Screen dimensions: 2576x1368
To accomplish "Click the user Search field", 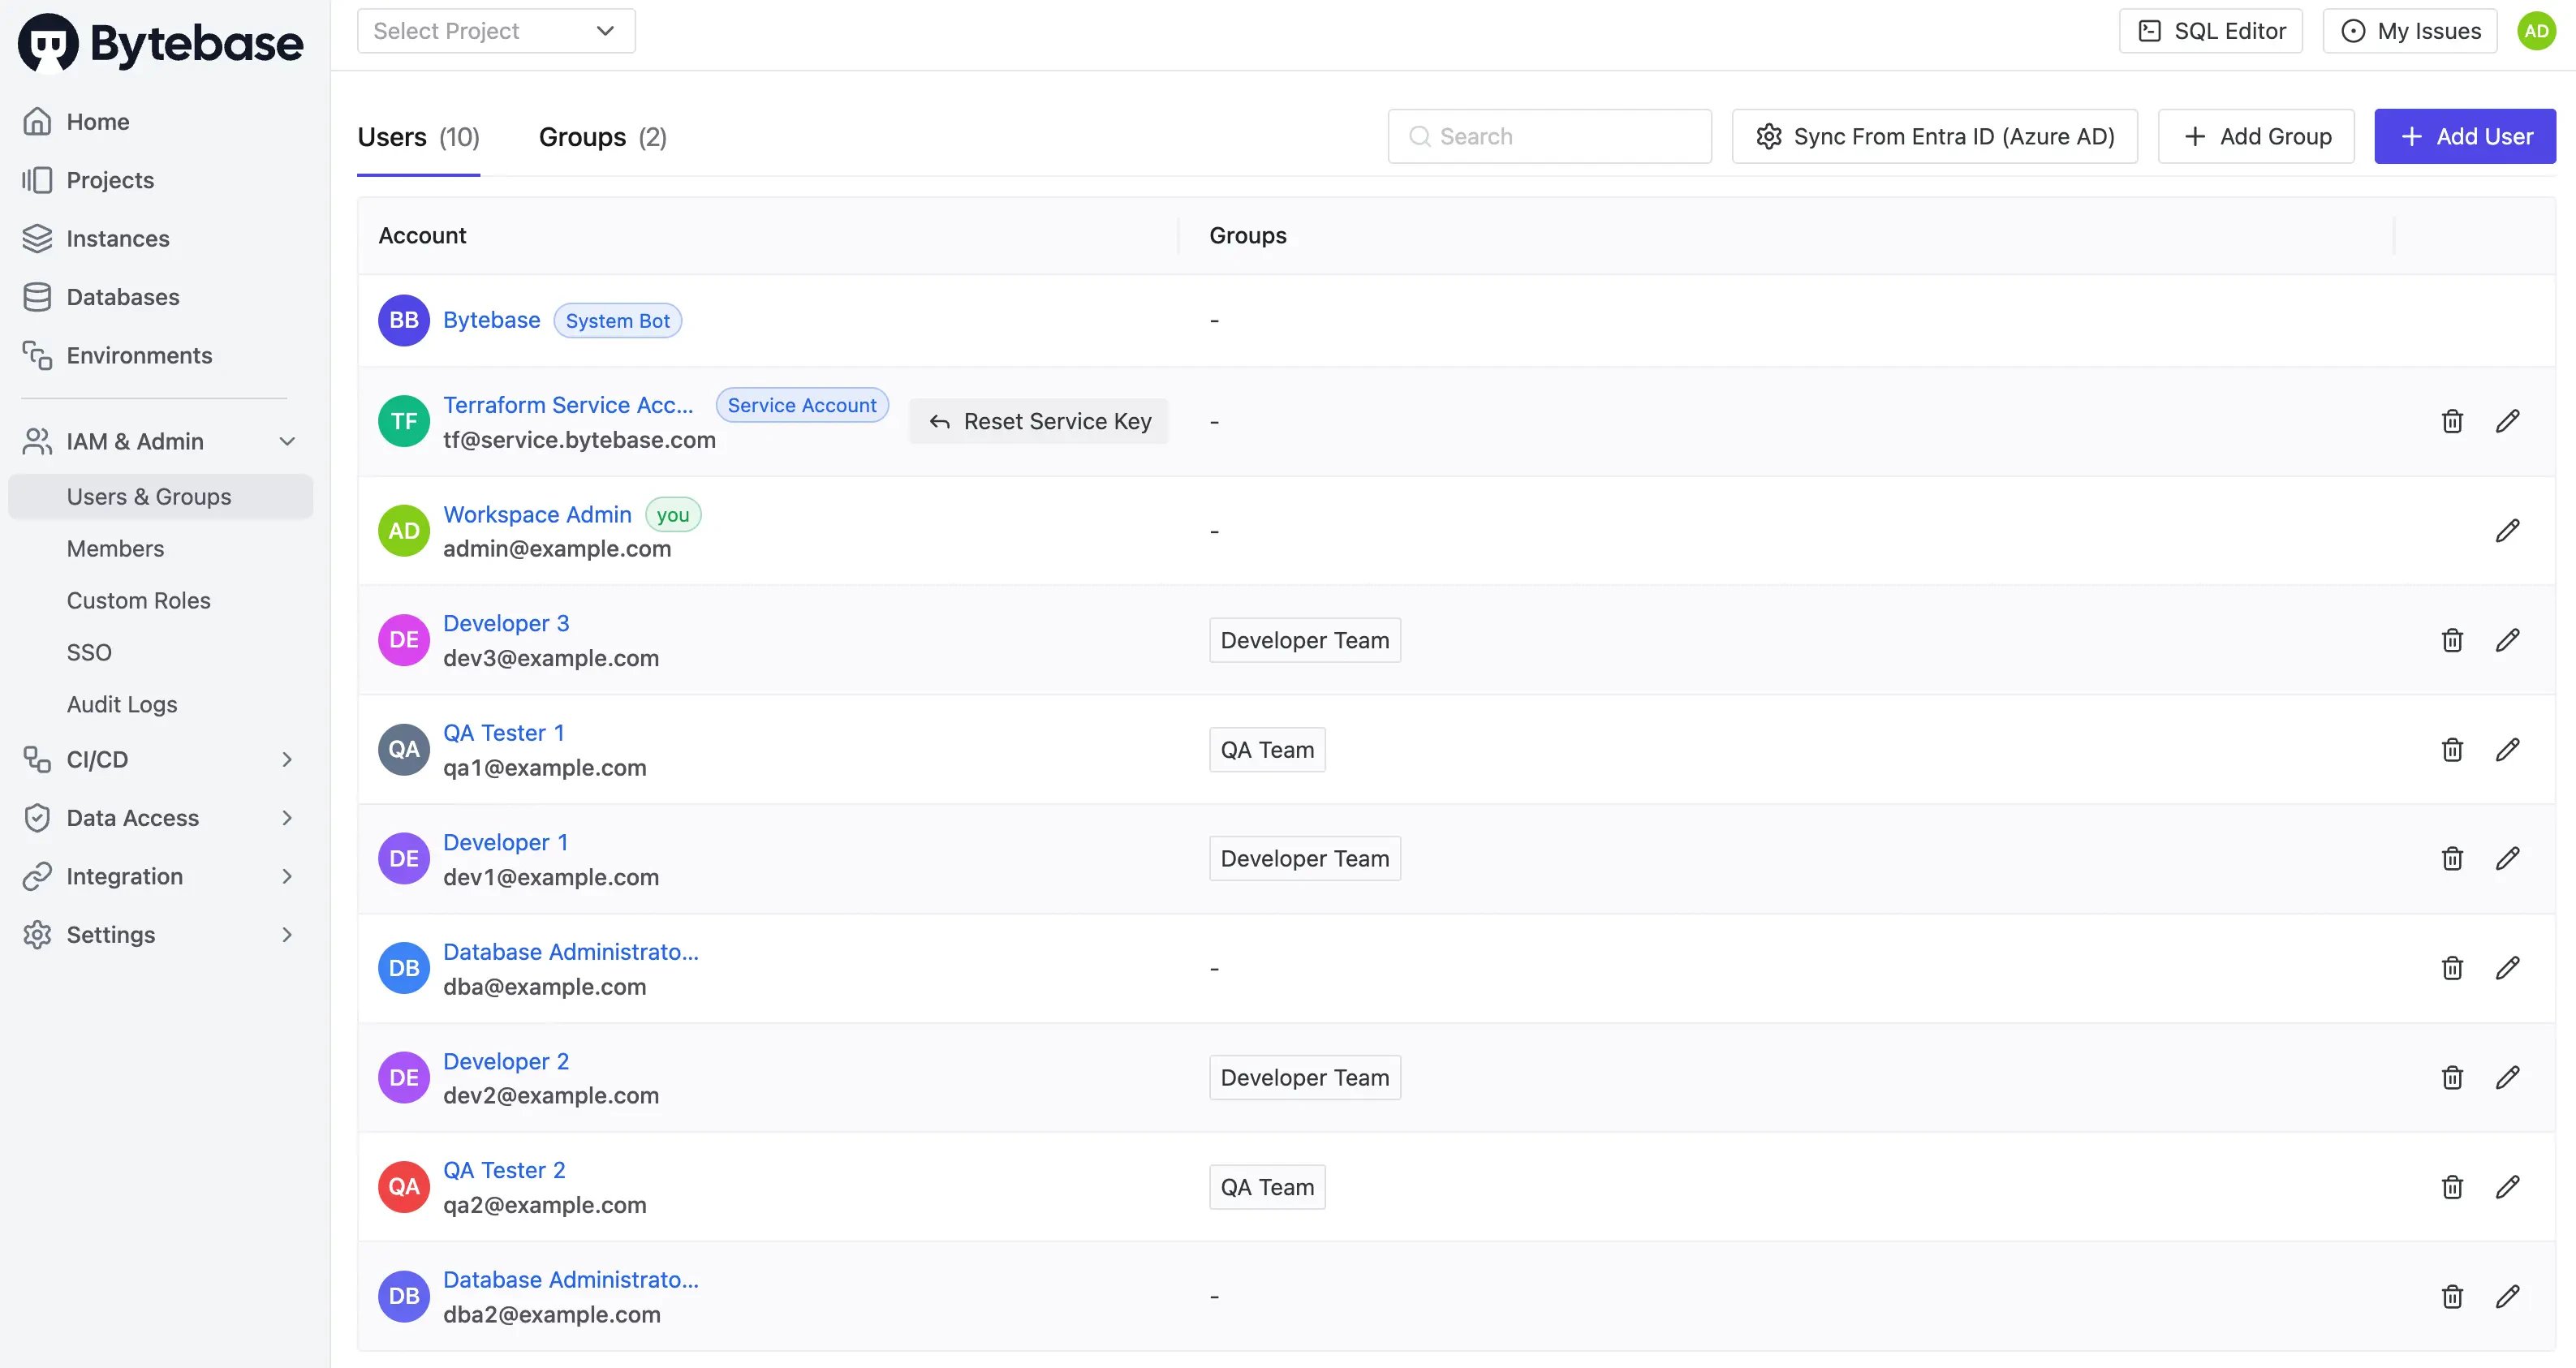I will click(1550, 136).
